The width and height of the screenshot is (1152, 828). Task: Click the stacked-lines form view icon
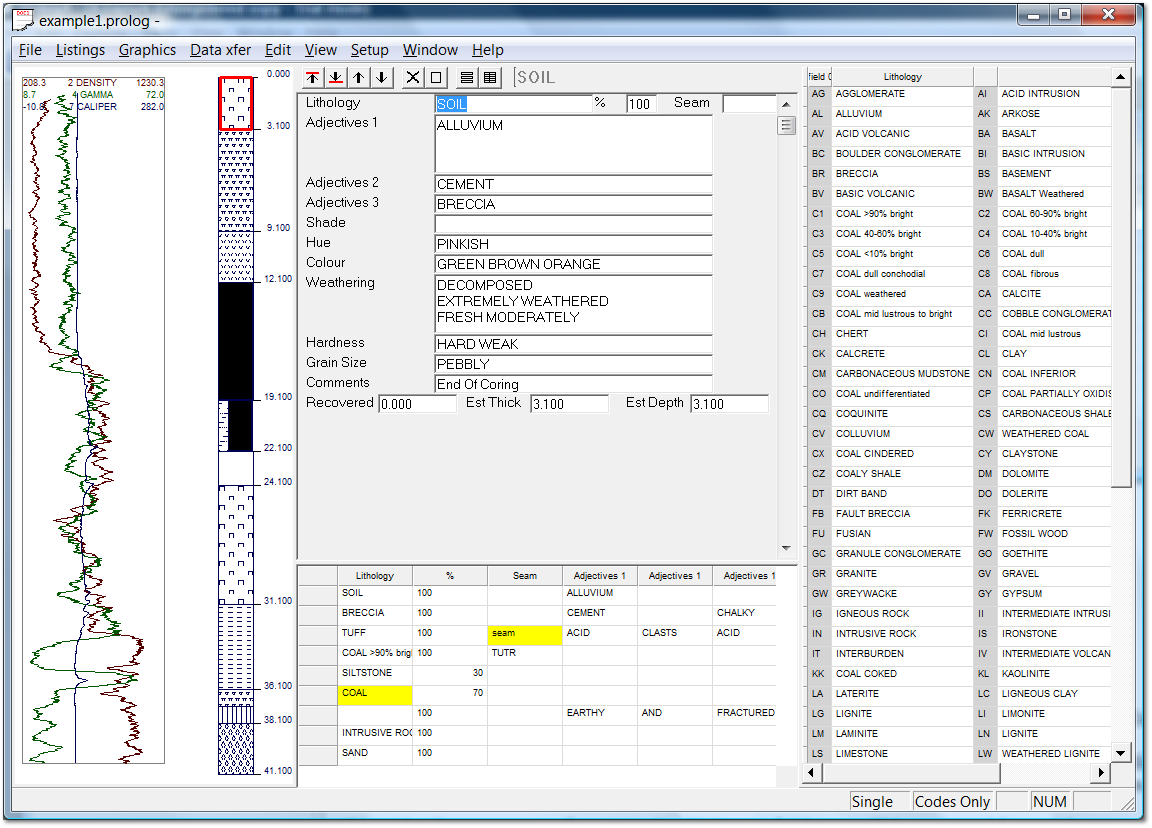click(466, 78)
